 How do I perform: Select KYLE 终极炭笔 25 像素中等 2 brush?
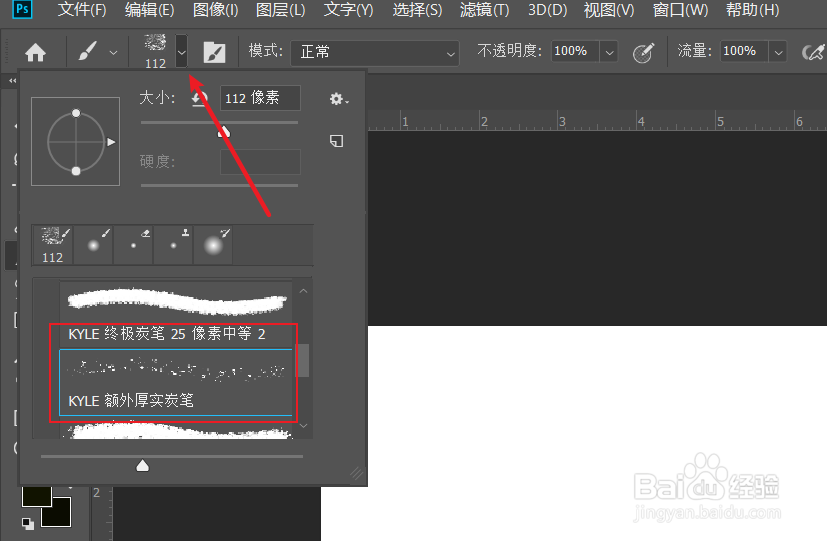(176, 315)
